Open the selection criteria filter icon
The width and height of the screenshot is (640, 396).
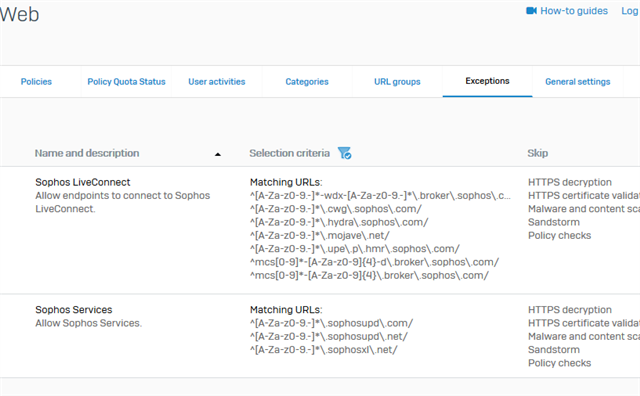pos(344,153)
